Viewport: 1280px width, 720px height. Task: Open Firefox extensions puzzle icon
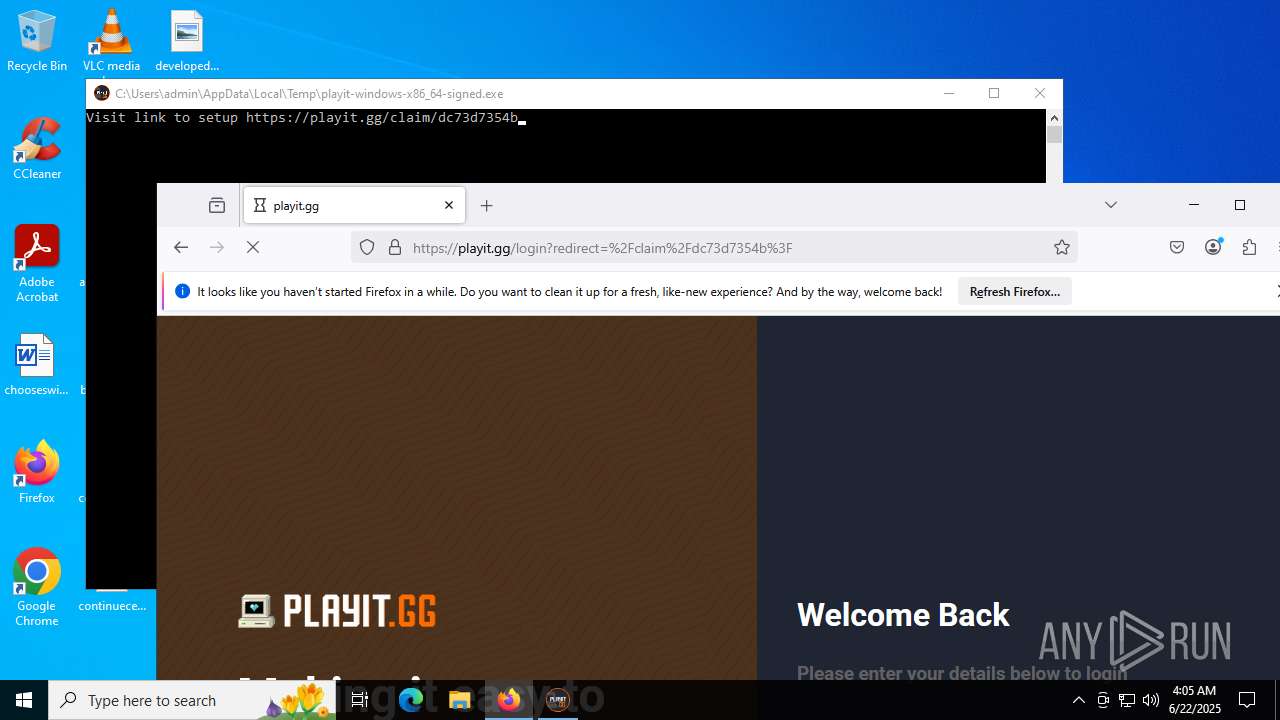1249,247
